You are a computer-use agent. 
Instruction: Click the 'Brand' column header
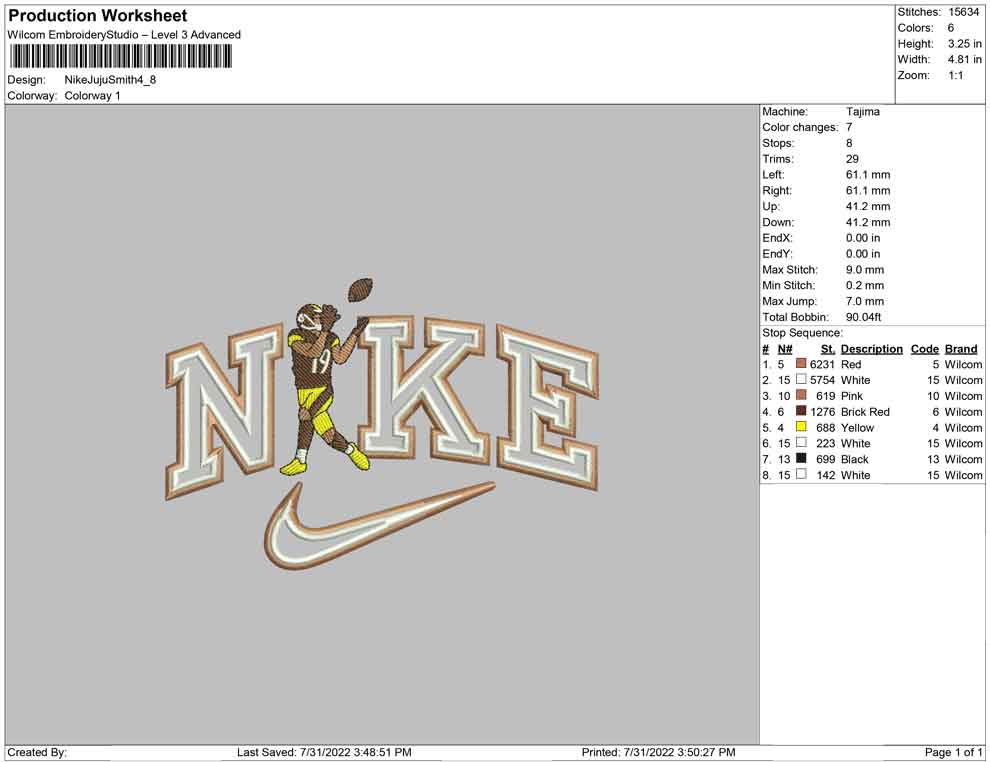961,348
